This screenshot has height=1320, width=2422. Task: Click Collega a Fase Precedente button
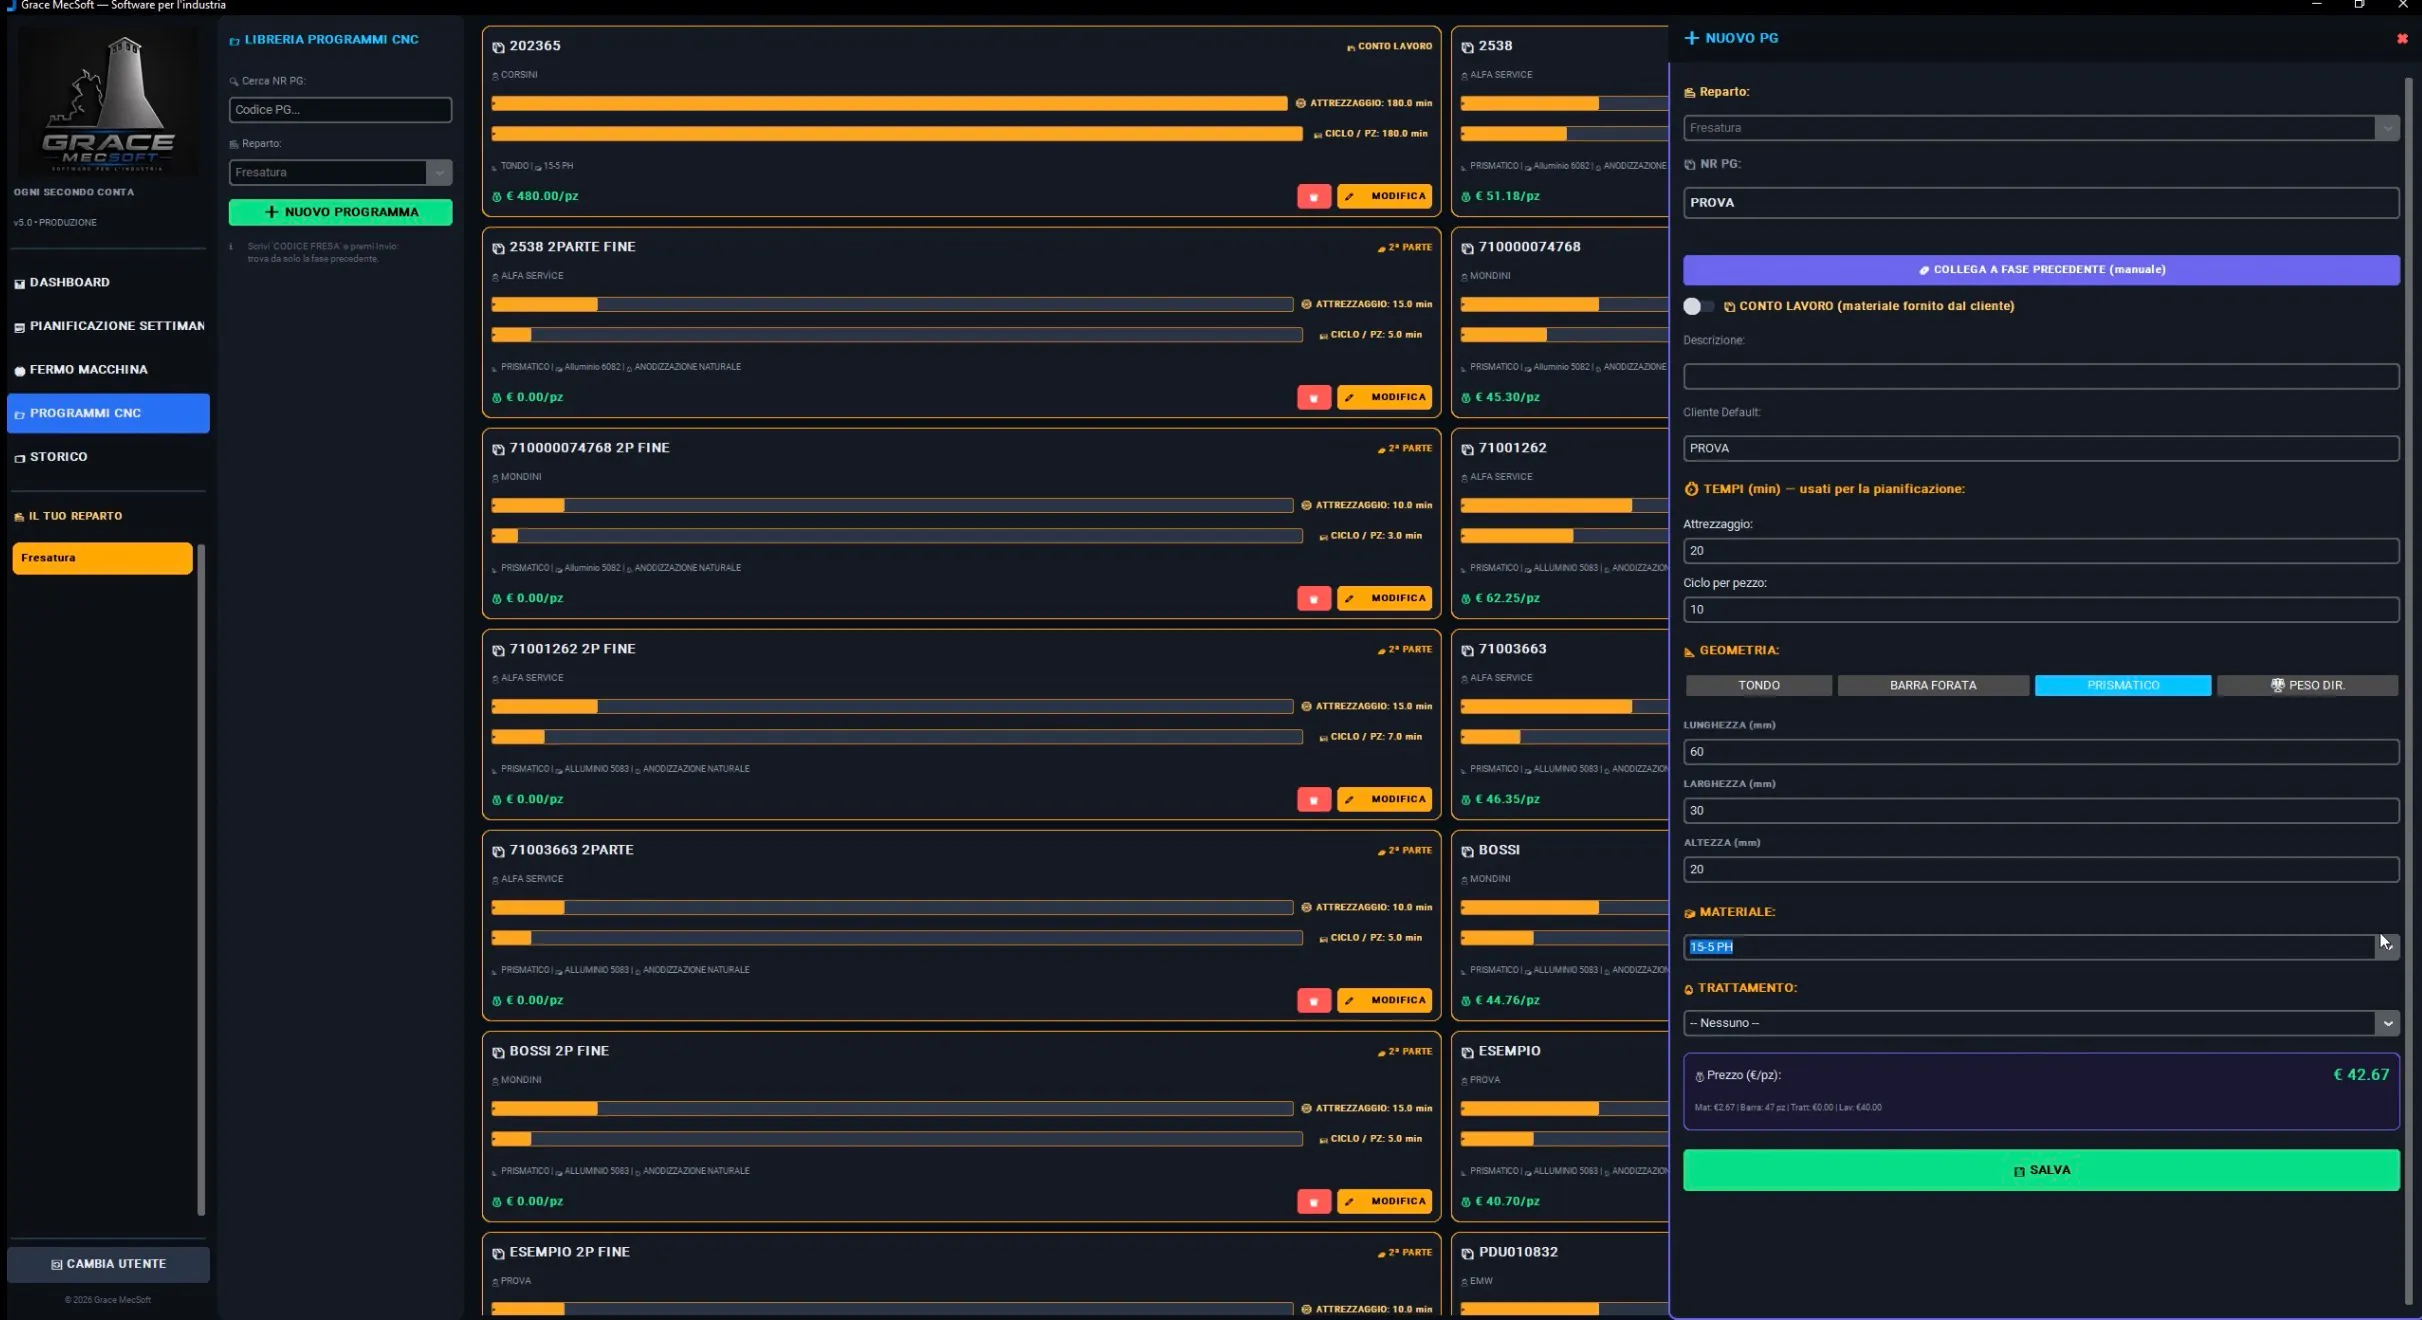[2040, 270]
